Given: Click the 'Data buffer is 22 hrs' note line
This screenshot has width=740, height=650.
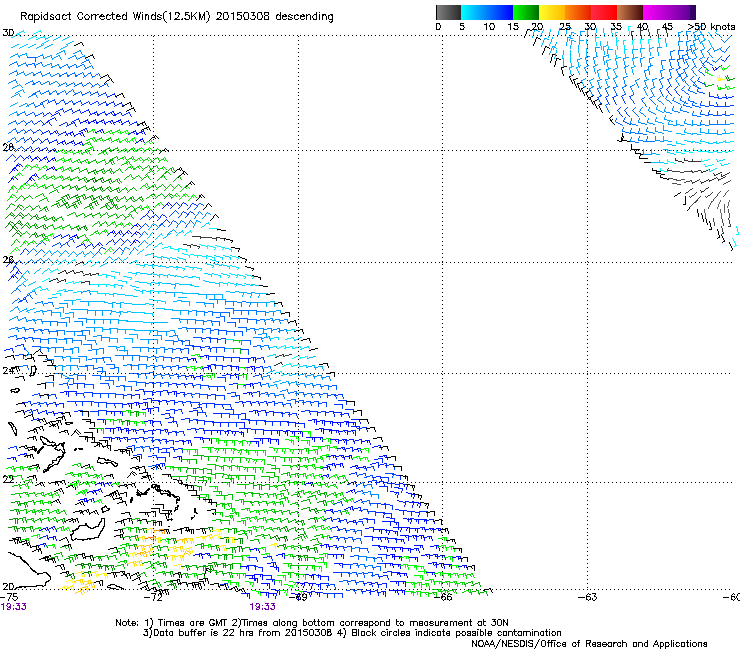Looking at the screenshot, I should [352, 633].
